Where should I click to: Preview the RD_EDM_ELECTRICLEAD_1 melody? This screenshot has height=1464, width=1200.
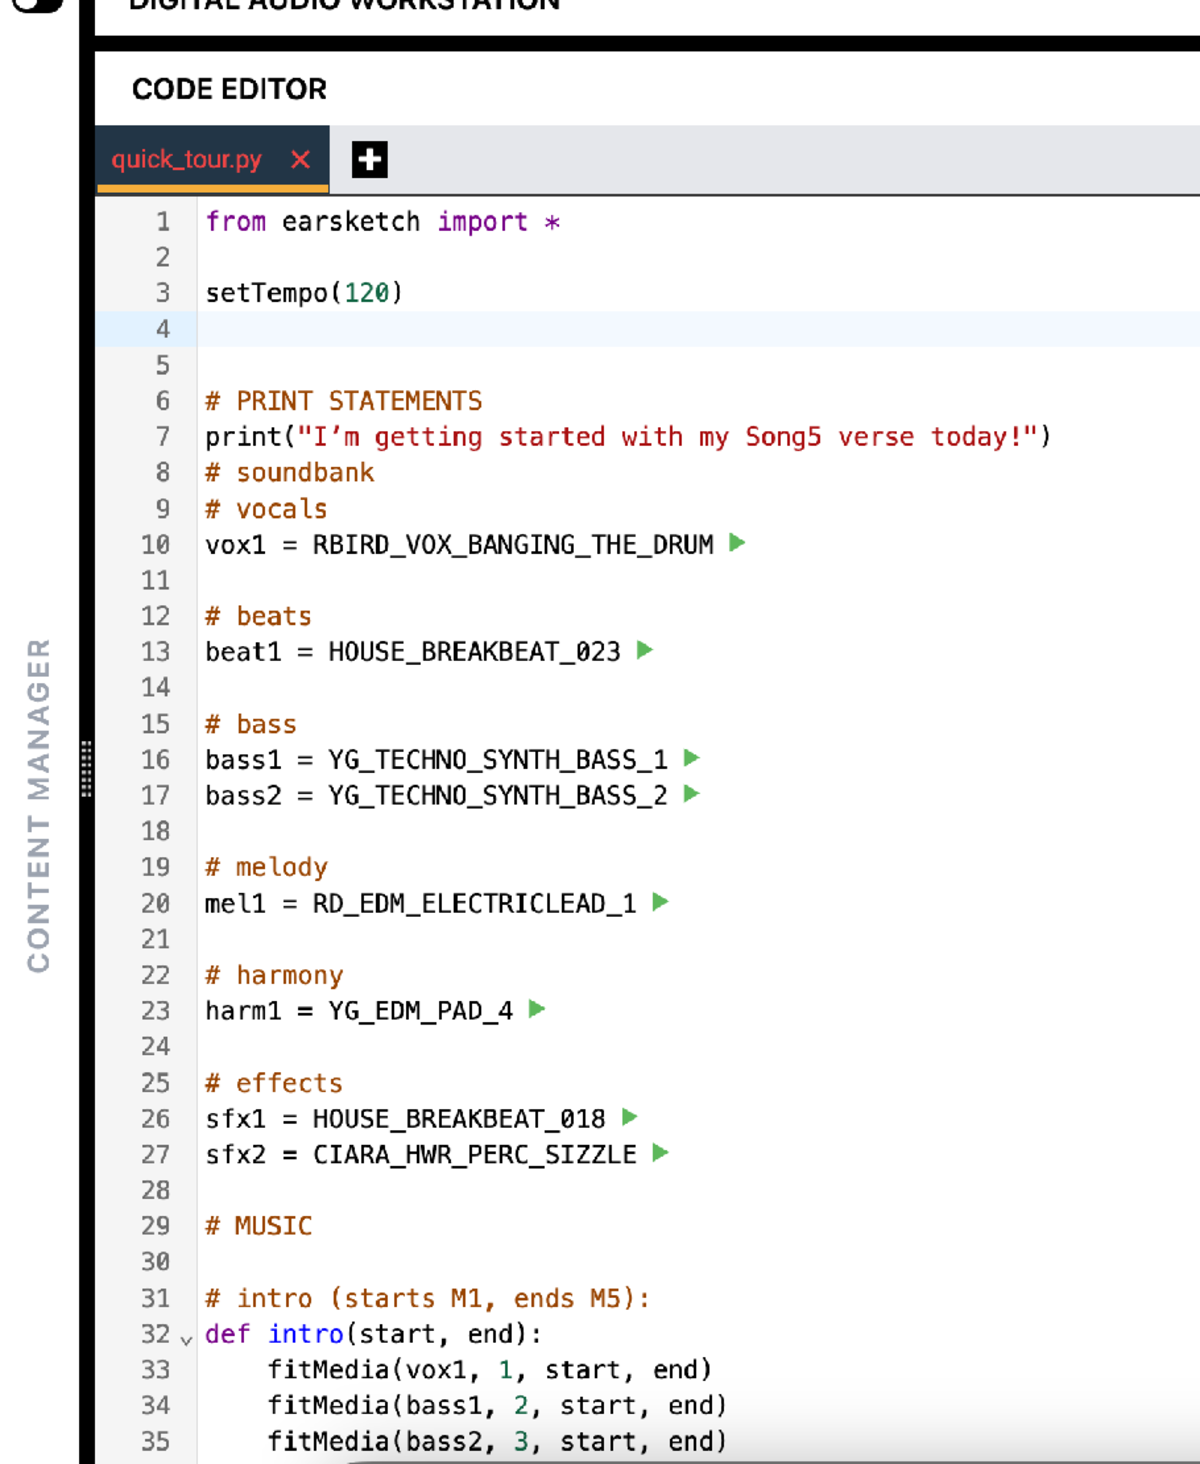660,902
